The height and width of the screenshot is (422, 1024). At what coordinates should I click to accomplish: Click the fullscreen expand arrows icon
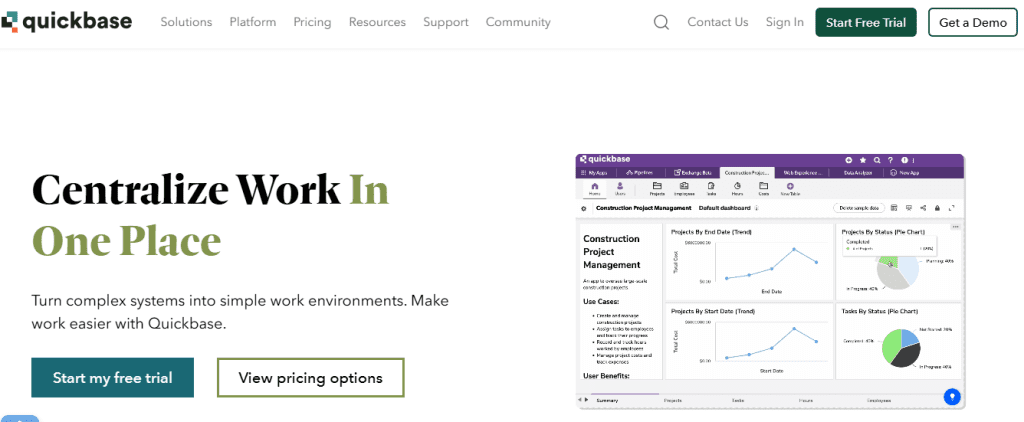[x=952, y=208]
